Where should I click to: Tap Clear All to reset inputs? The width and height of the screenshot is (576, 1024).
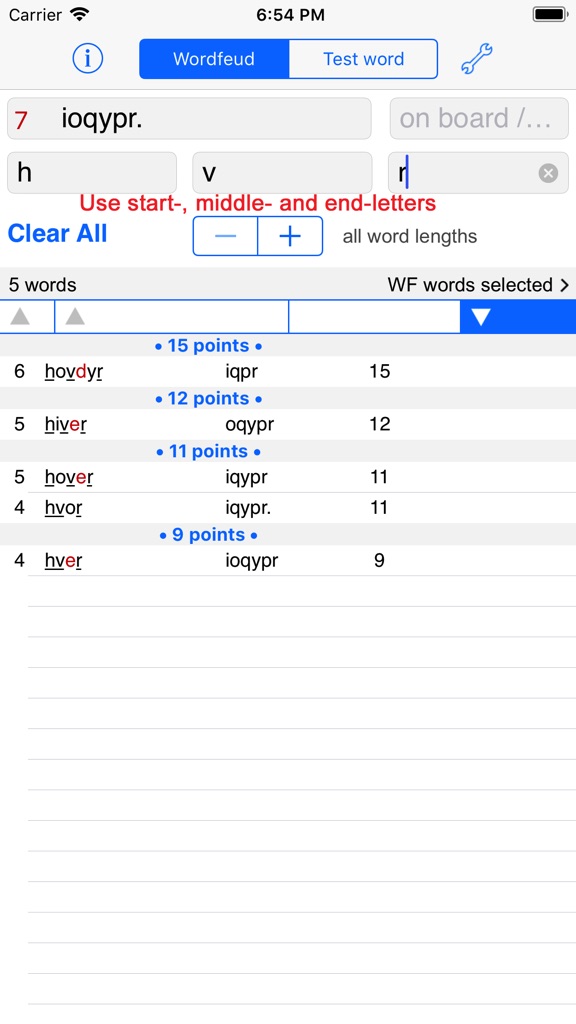coord(57,233)
